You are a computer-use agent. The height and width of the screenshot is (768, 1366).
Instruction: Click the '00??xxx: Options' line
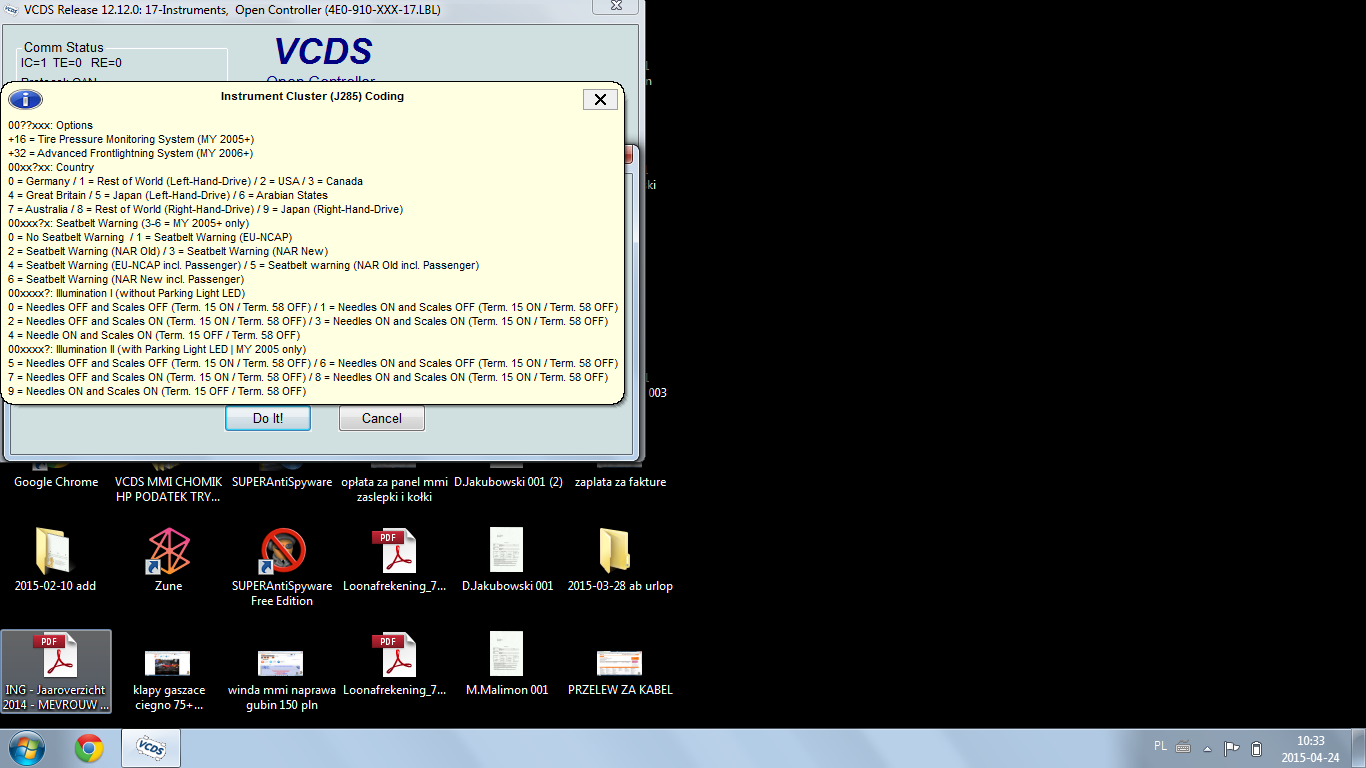pos(50,125)
